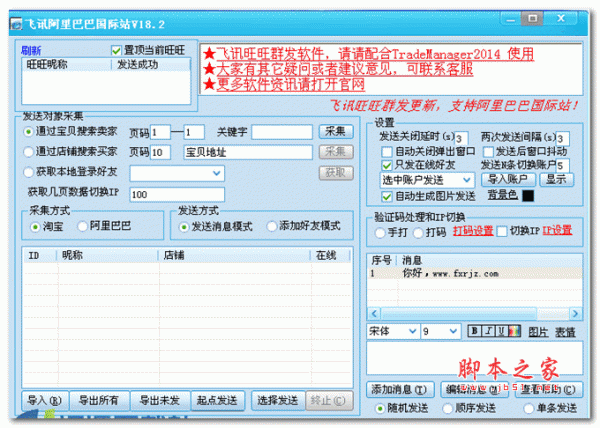The width and height of the screenshot is (600, 428).
Task: Toggle 自动关闭弹出窗口 checkbox
Action: pyautogui.click(x=386, y=152)
